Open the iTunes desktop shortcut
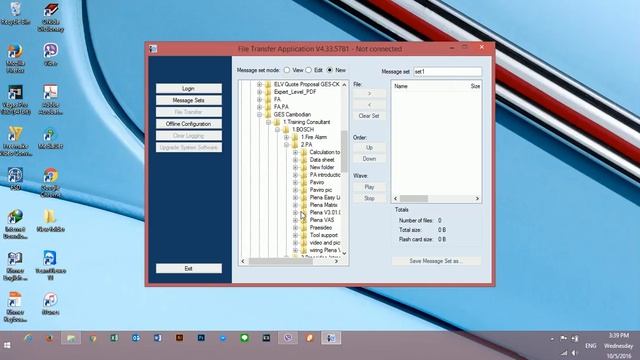The width and height of the screenshot is (640, 360). click(x=50, y=304)
